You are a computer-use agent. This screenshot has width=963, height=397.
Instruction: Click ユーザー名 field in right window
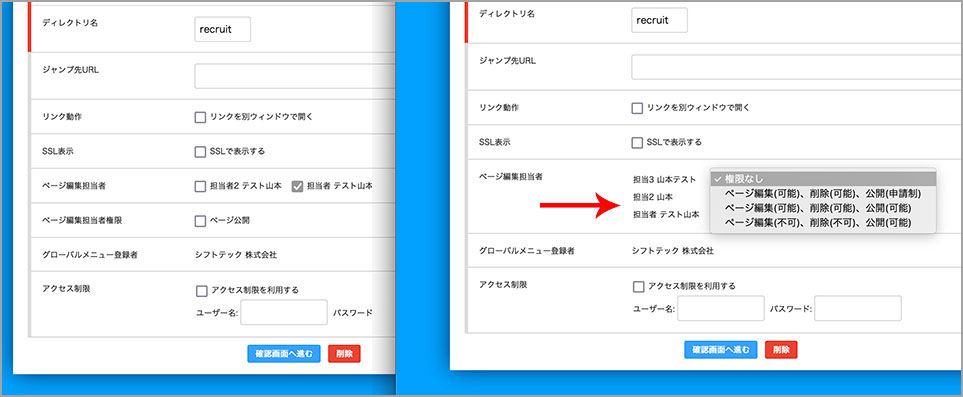[721, 309]
